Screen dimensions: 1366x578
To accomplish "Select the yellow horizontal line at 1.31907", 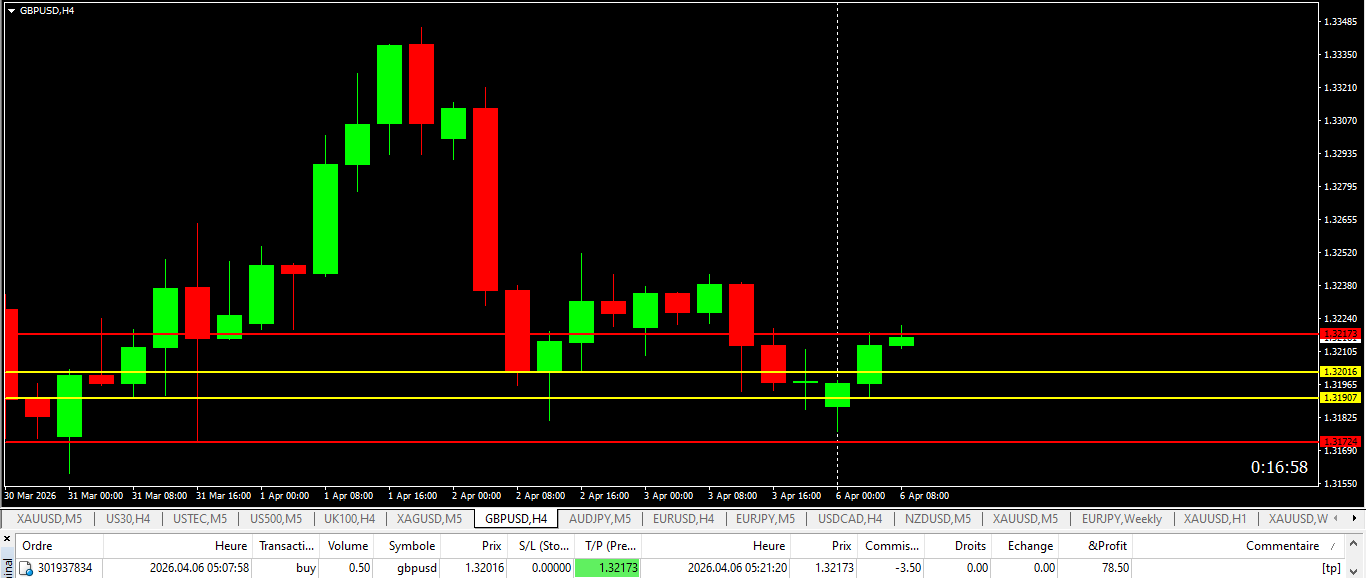I will pyautogui.click(x=660, y=398).
